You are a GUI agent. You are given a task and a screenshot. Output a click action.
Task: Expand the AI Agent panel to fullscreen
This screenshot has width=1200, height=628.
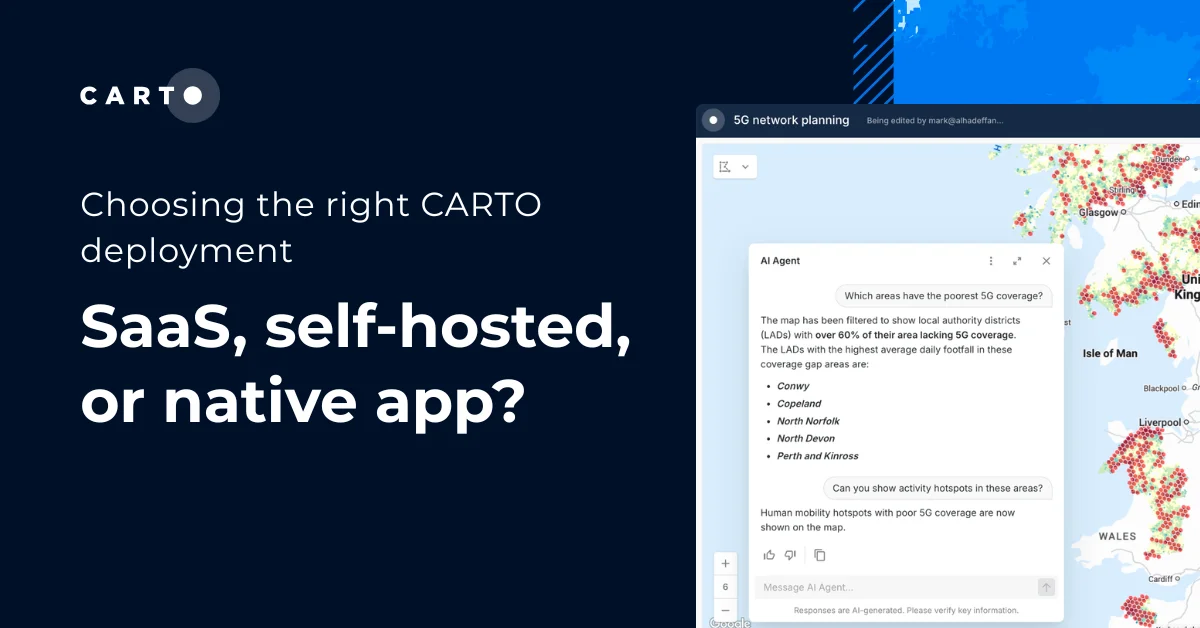1017,261
